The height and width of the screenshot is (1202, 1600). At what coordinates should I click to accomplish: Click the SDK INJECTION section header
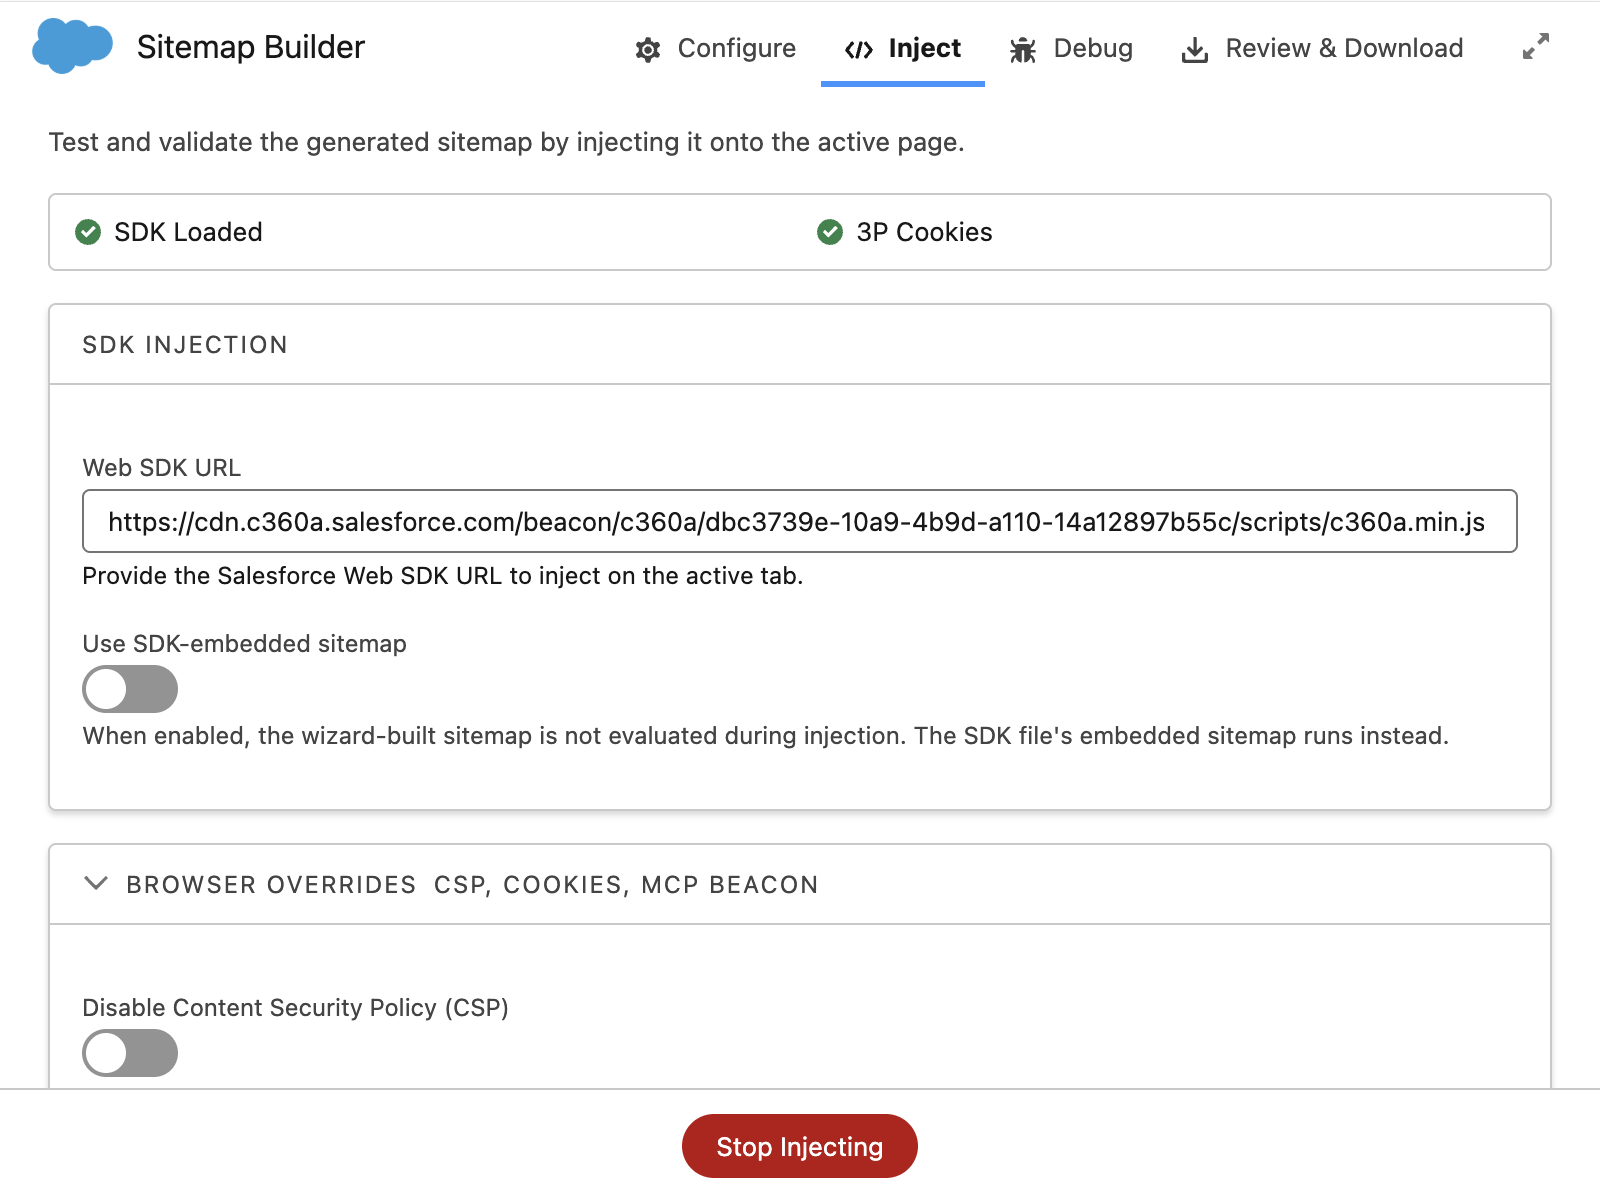click(185, 344)
